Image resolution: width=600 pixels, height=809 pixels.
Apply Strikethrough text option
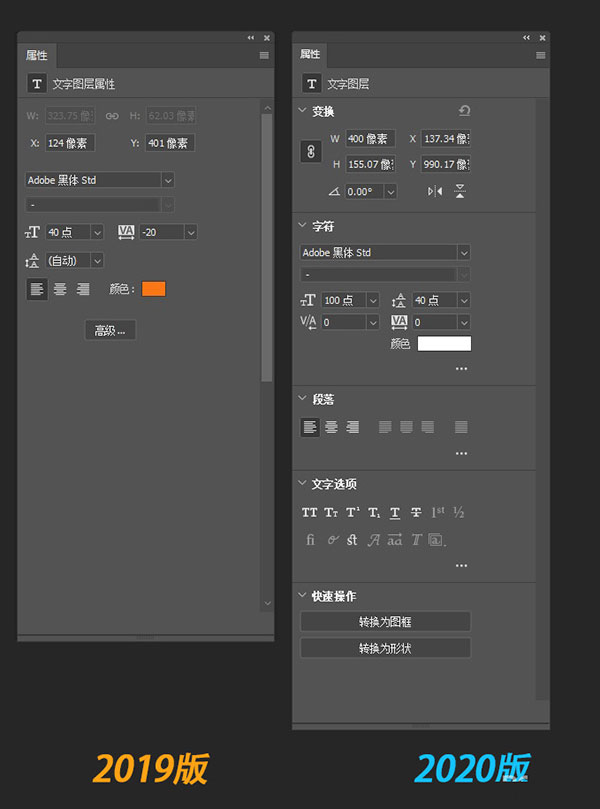tap(416, 513)
